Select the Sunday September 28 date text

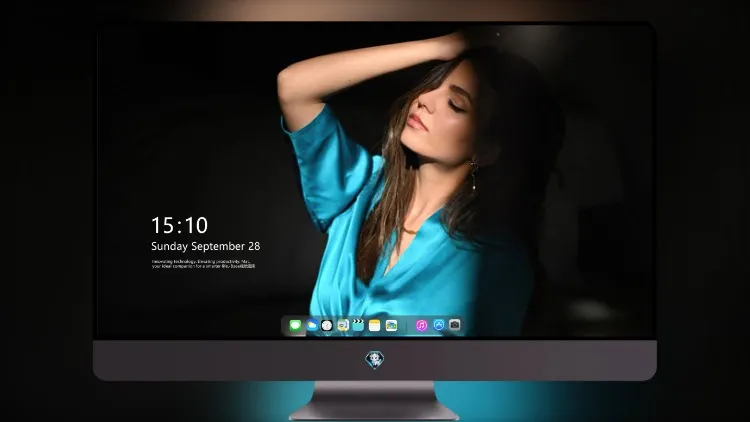(206, 246)
